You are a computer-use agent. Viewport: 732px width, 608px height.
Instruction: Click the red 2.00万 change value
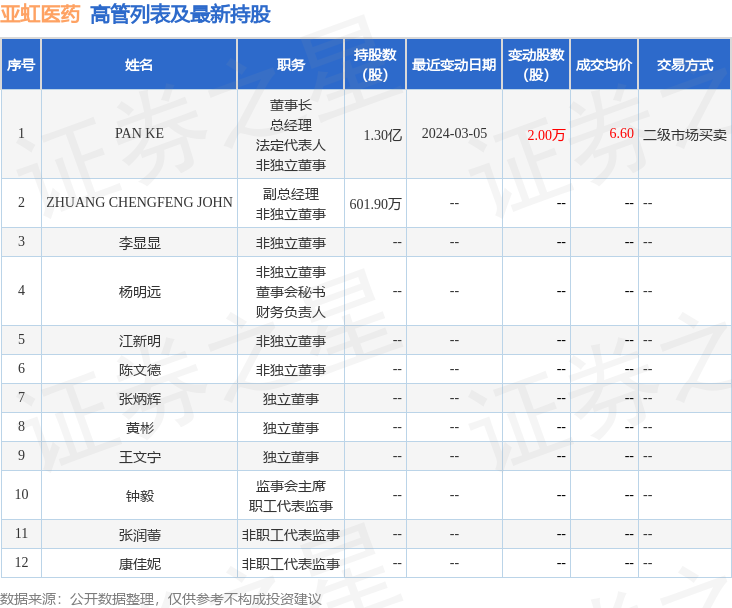click(546, 135)
